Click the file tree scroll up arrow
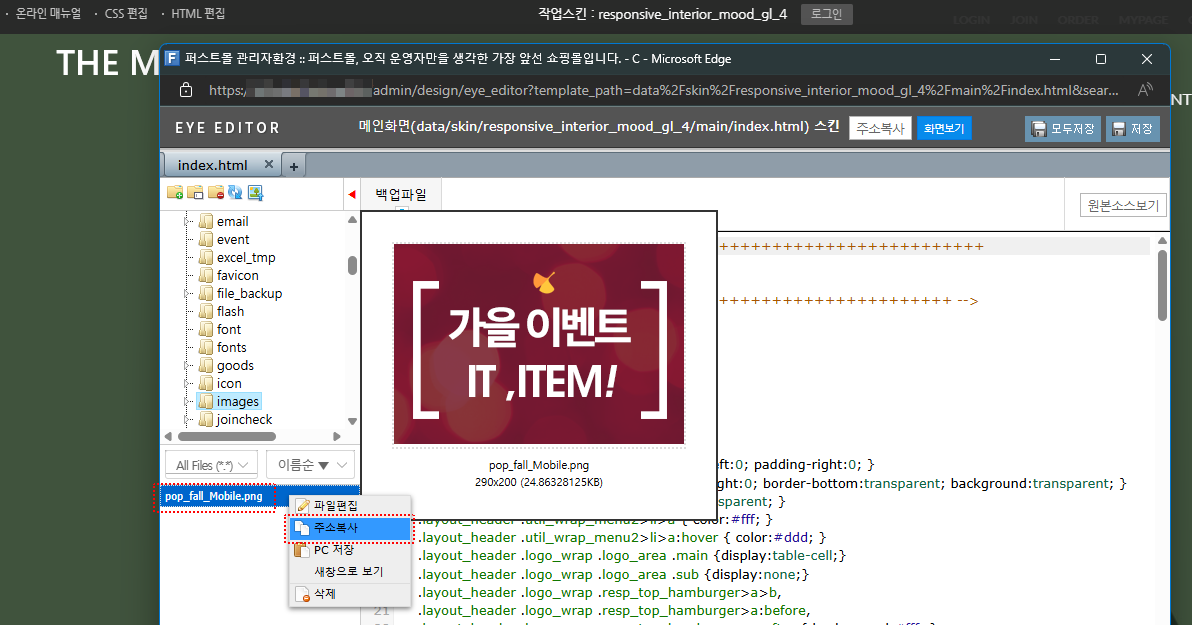The height and width of the screenshot is (625, 1192). pos(352,220)
